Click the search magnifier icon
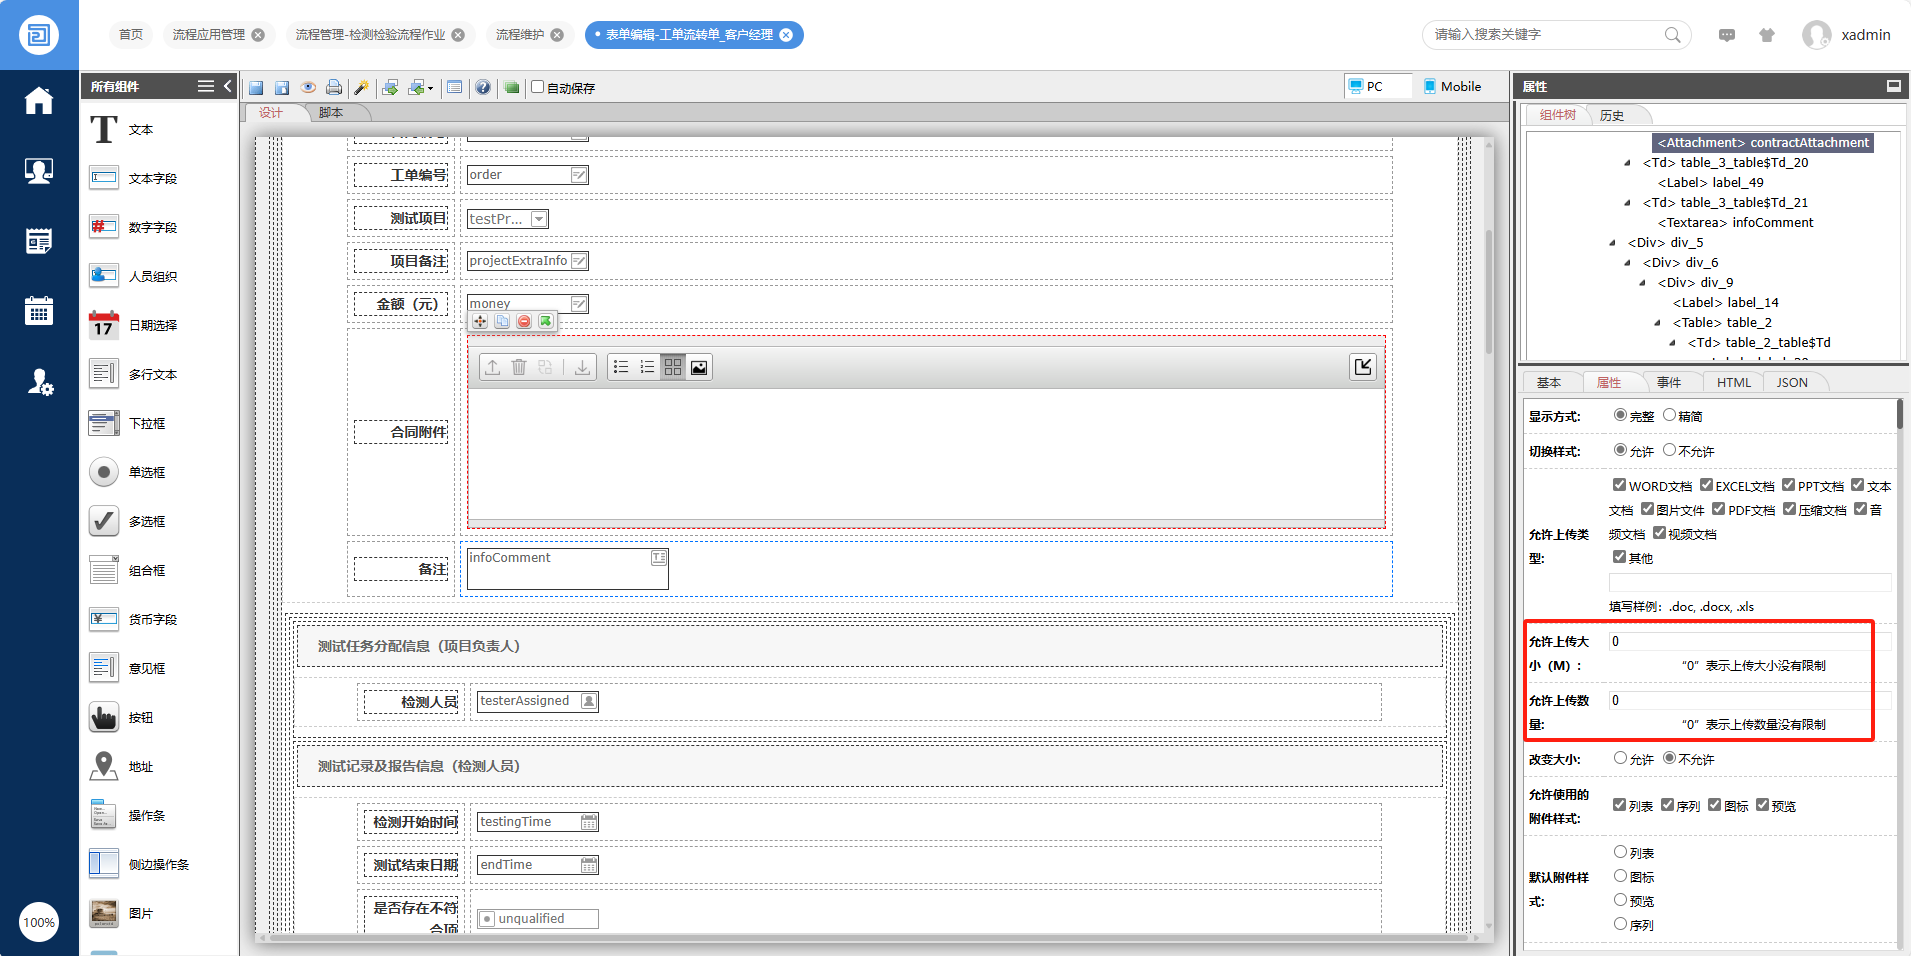This screenshot has height=956, width=1911. (1672, 35)
